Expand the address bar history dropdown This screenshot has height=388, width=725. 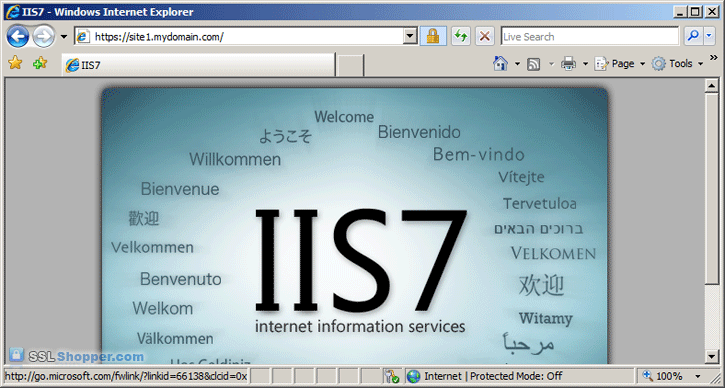[410, 37]
